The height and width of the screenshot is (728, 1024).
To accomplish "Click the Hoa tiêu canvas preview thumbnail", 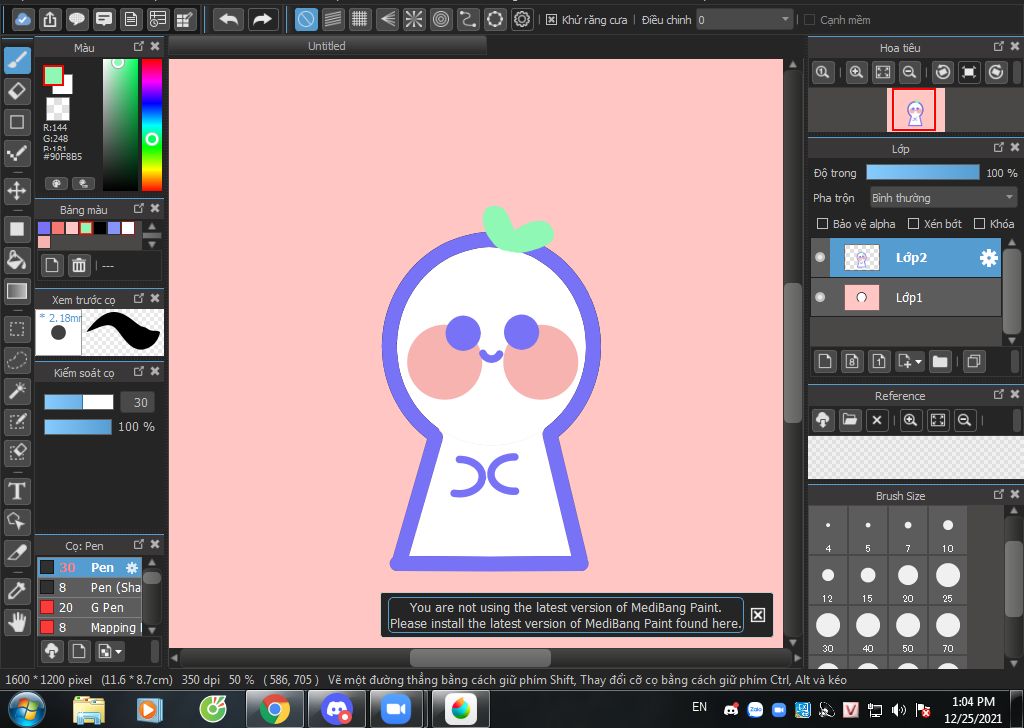I will (915, 110).
